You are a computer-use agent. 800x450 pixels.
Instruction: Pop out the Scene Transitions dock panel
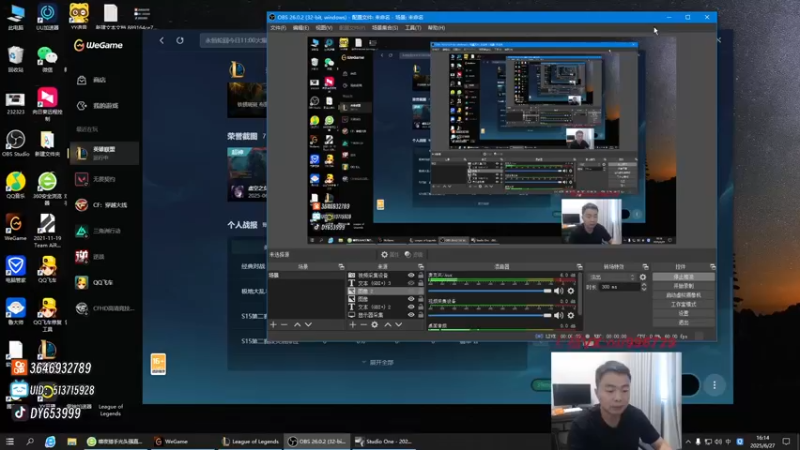pyautogui.click(x=645, y=266)
